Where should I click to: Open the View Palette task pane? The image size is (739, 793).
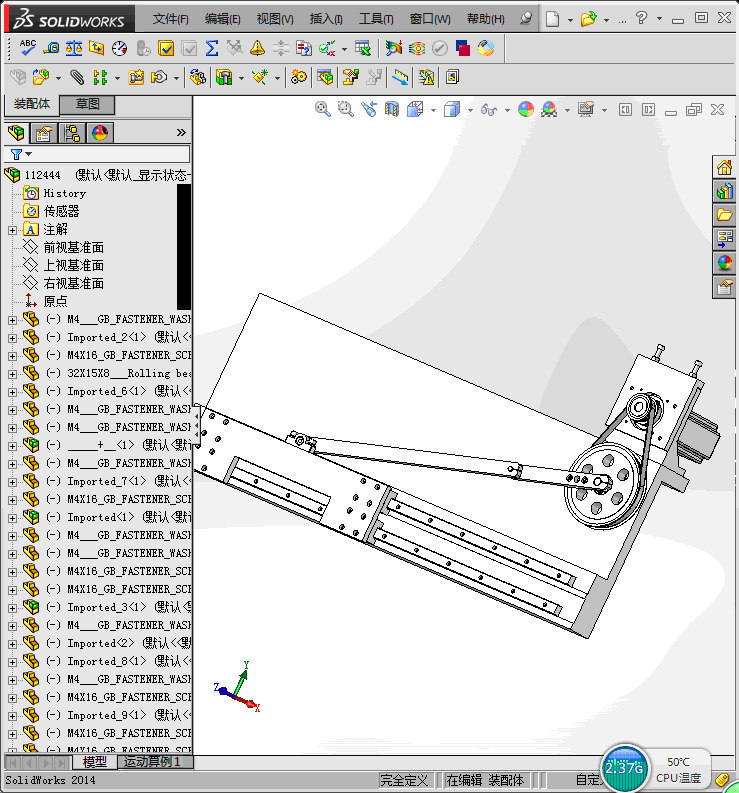point(724,239)
